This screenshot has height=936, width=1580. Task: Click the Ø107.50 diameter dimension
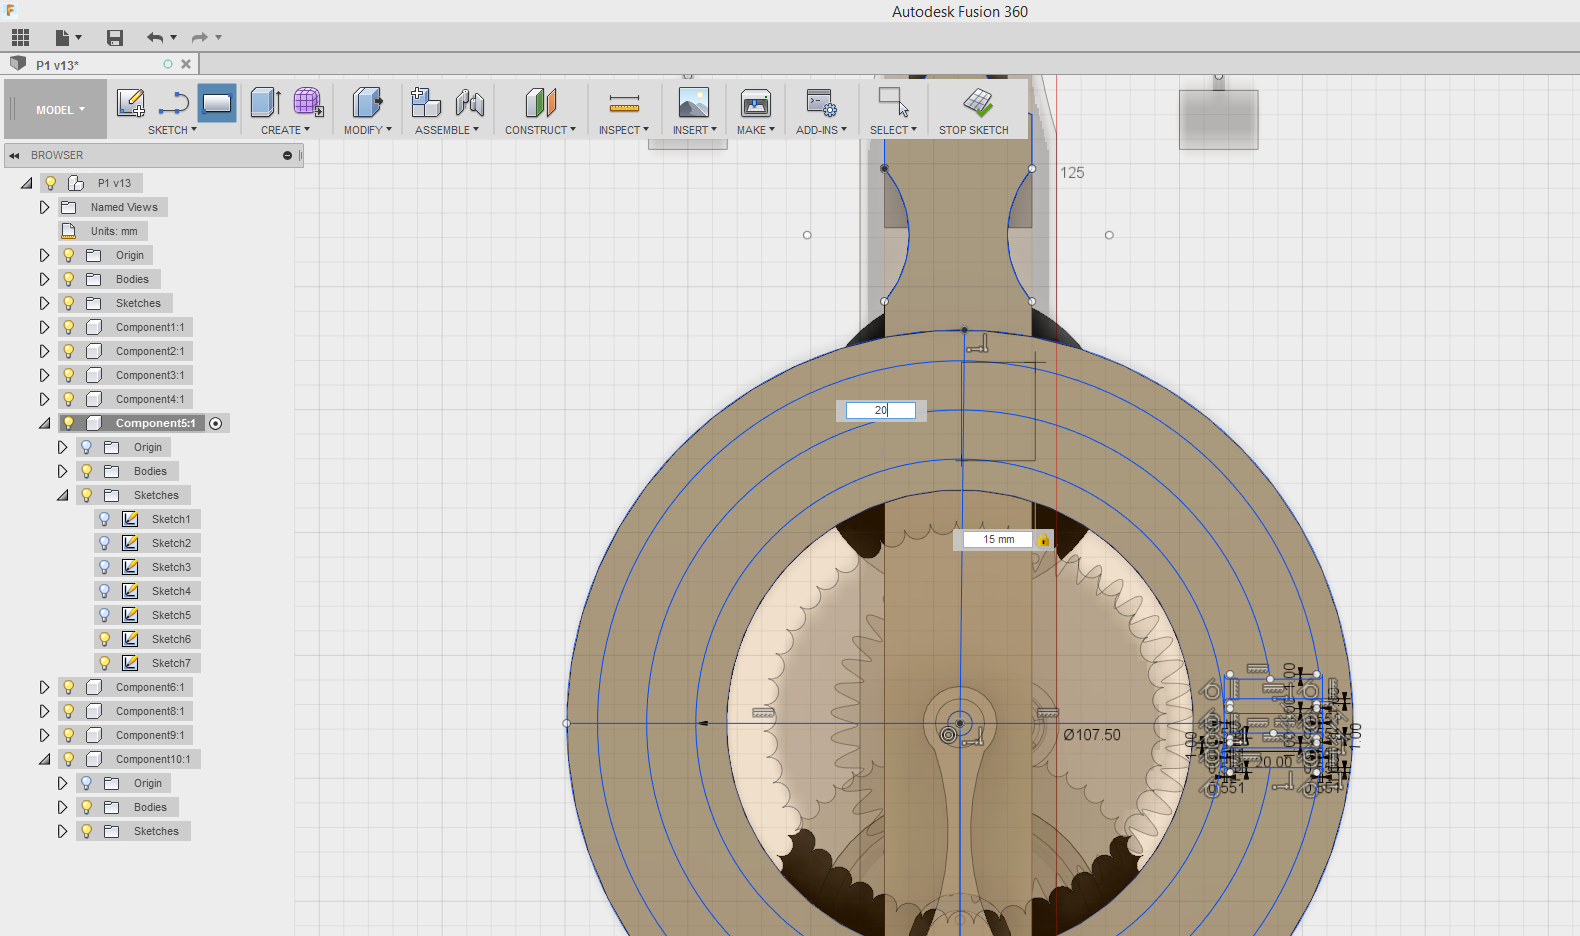(1092, 735)
